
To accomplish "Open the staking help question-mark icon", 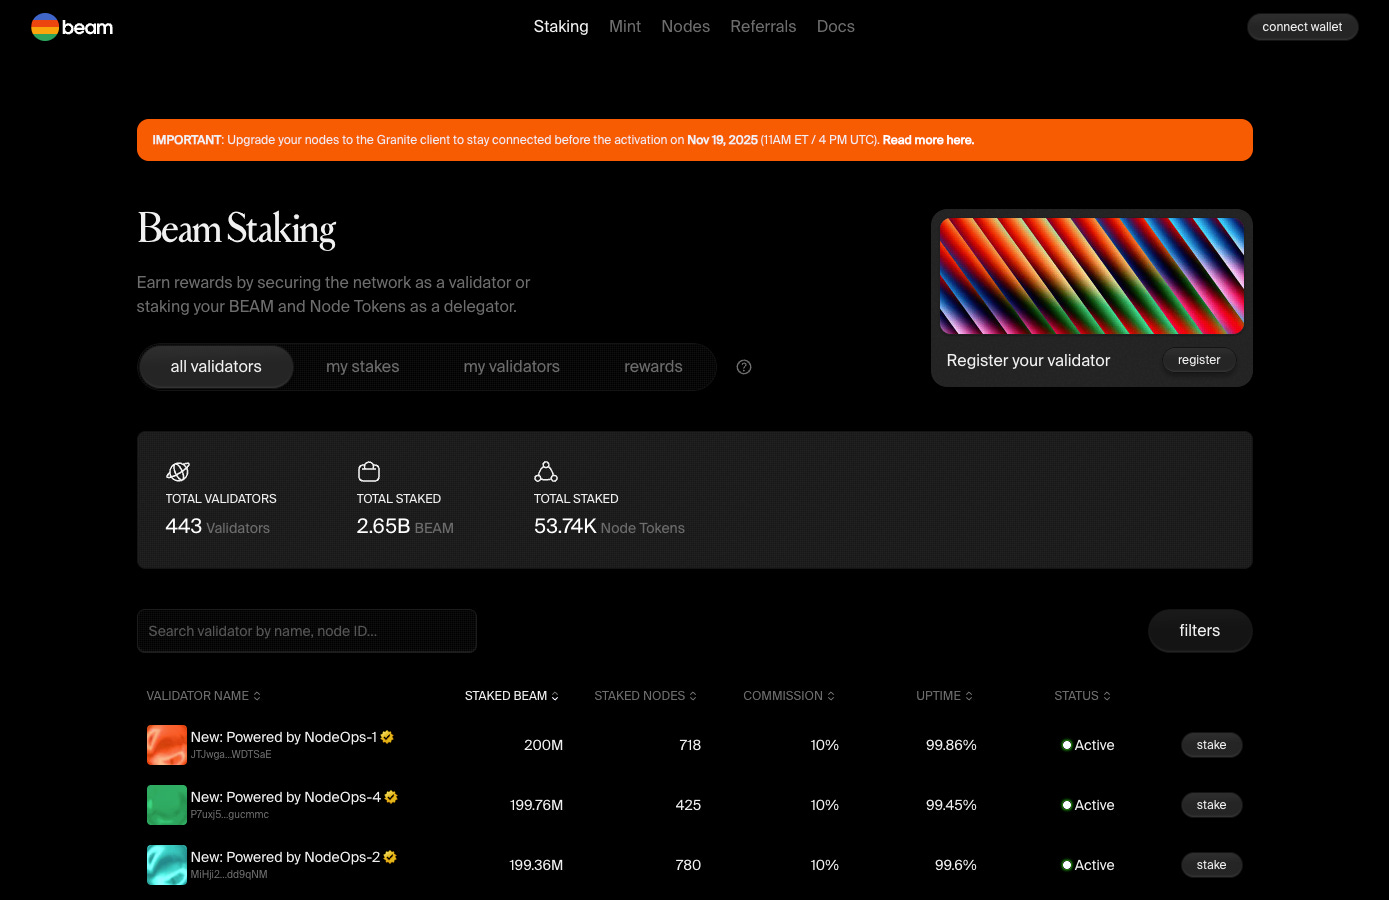I will (x=744, y=367).
